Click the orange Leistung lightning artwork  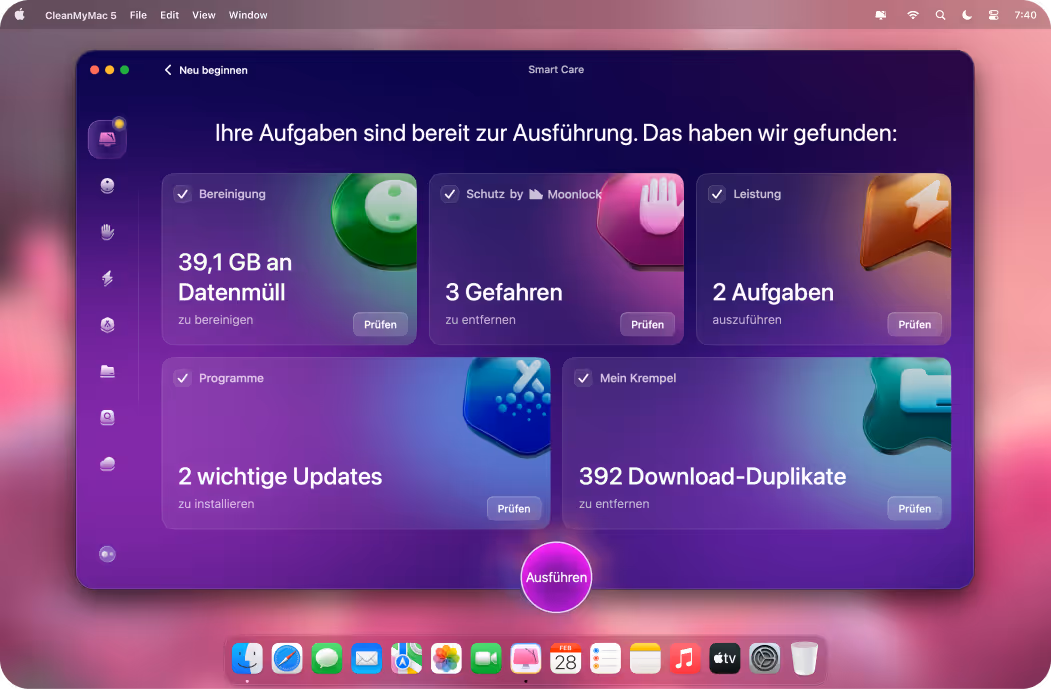click(x=908, y=221)
